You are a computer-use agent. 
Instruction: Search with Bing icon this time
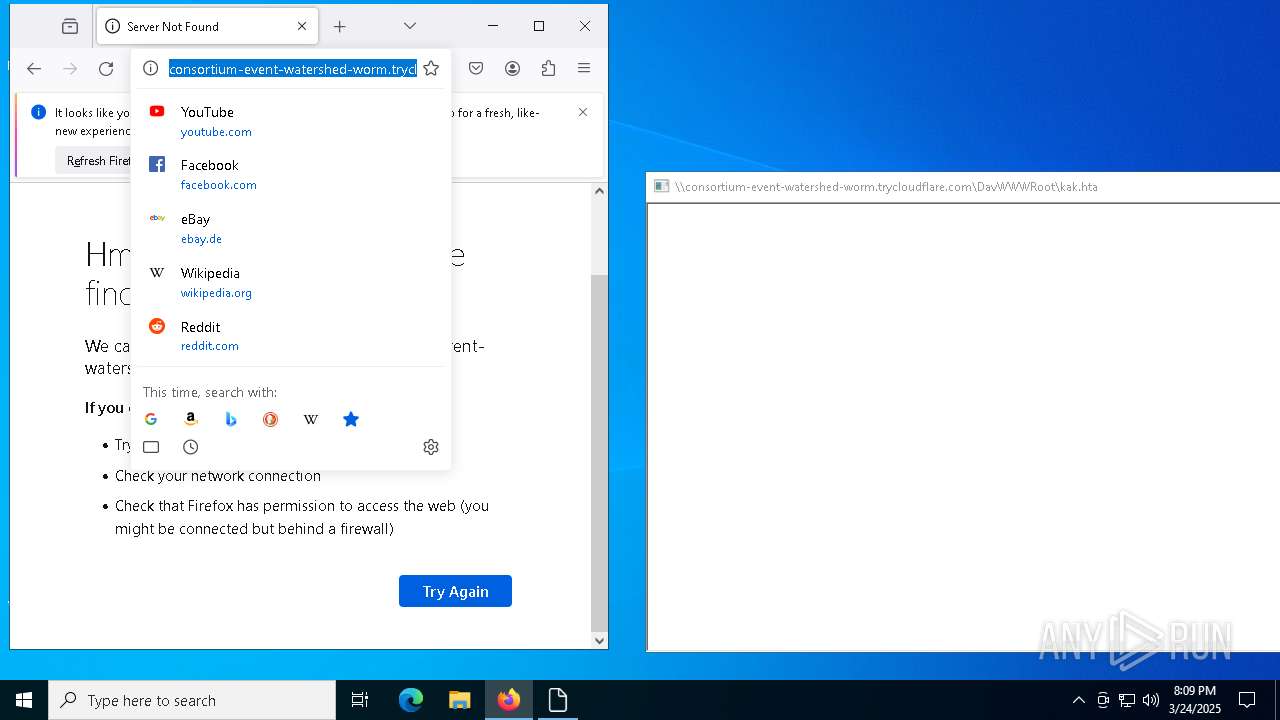tap(231, 419)
